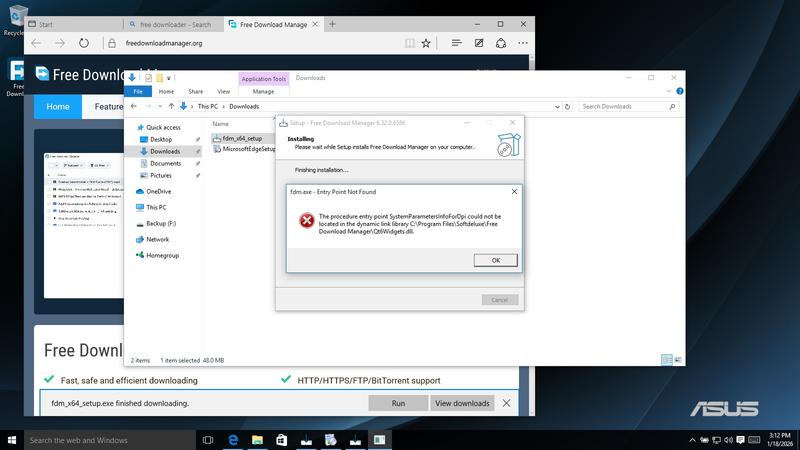Close the fdm.exe error dialog with its X

pos(514,191)
